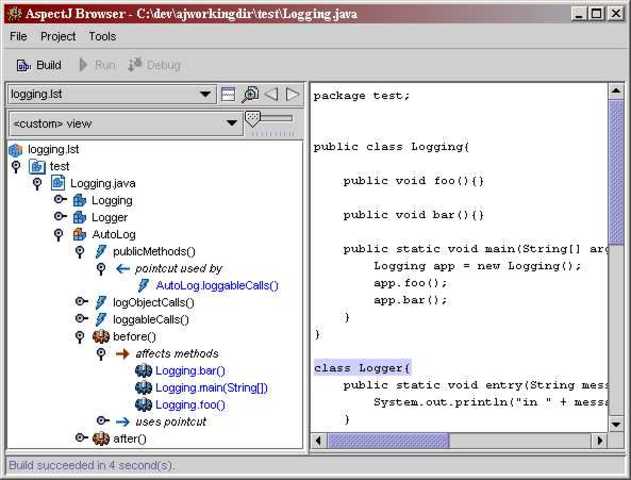Collapse the 'affects methods' relation

(x=101, y=354)
